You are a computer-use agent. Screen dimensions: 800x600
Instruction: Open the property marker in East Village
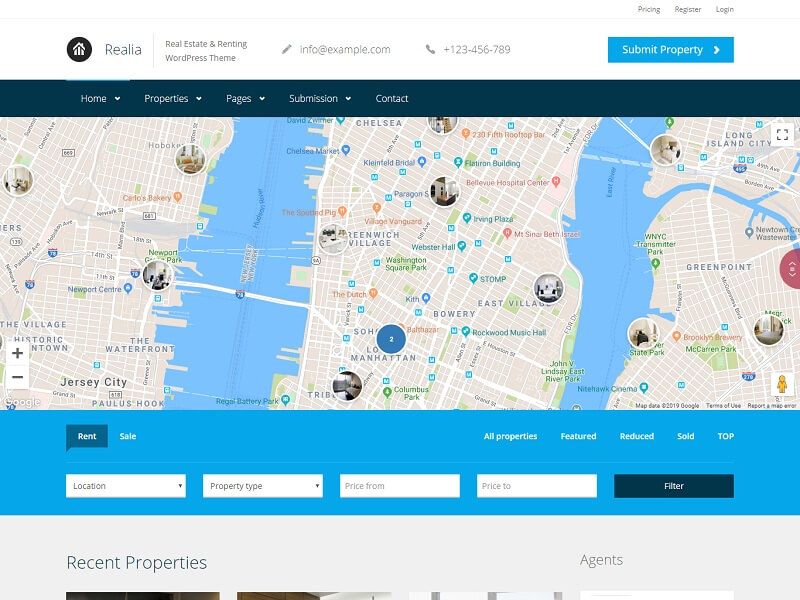(x=548, y=288)
